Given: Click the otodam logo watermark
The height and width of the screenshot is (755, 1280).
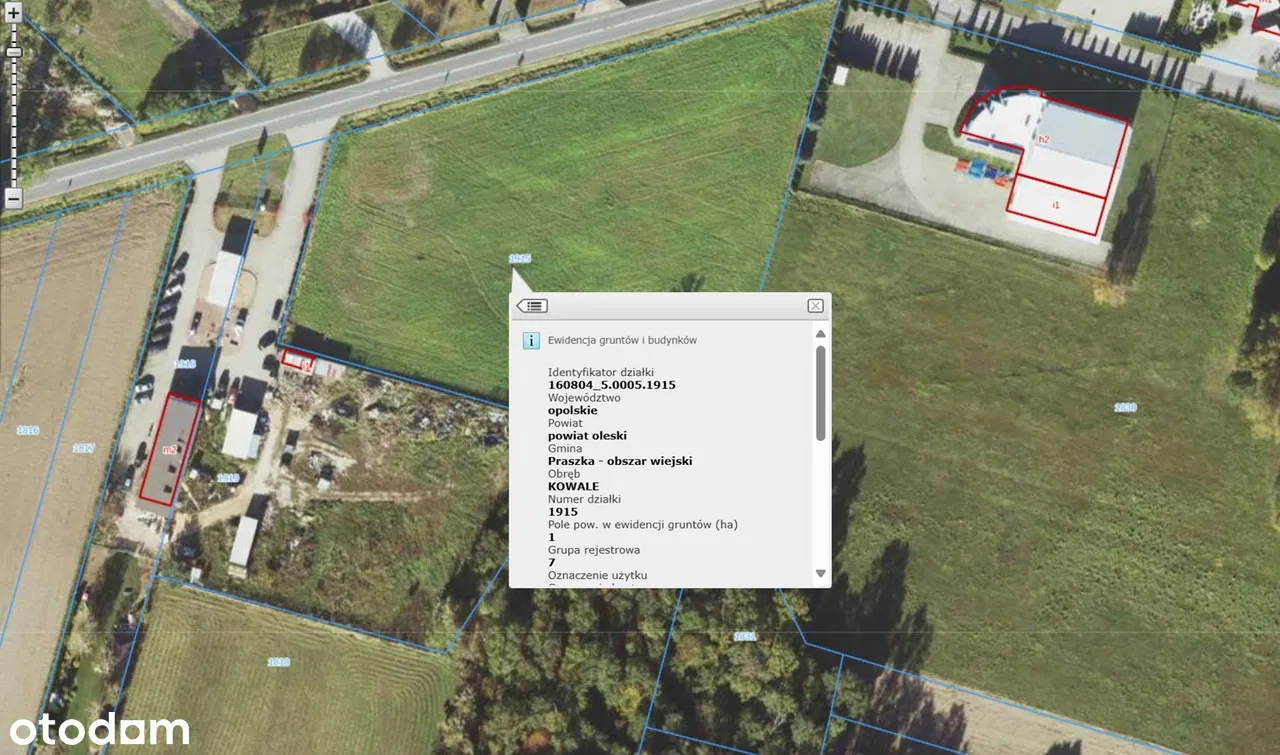Looking at the screenshot, I should (99, 730).
